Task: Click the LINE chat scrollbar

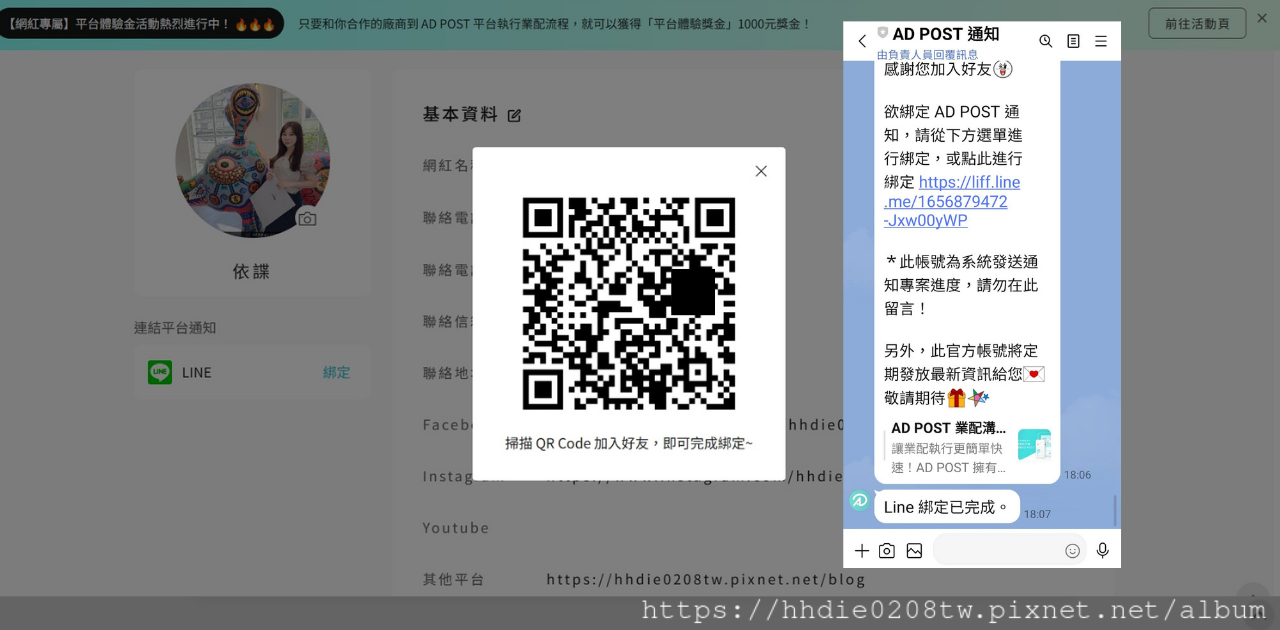Action: 1115,509
